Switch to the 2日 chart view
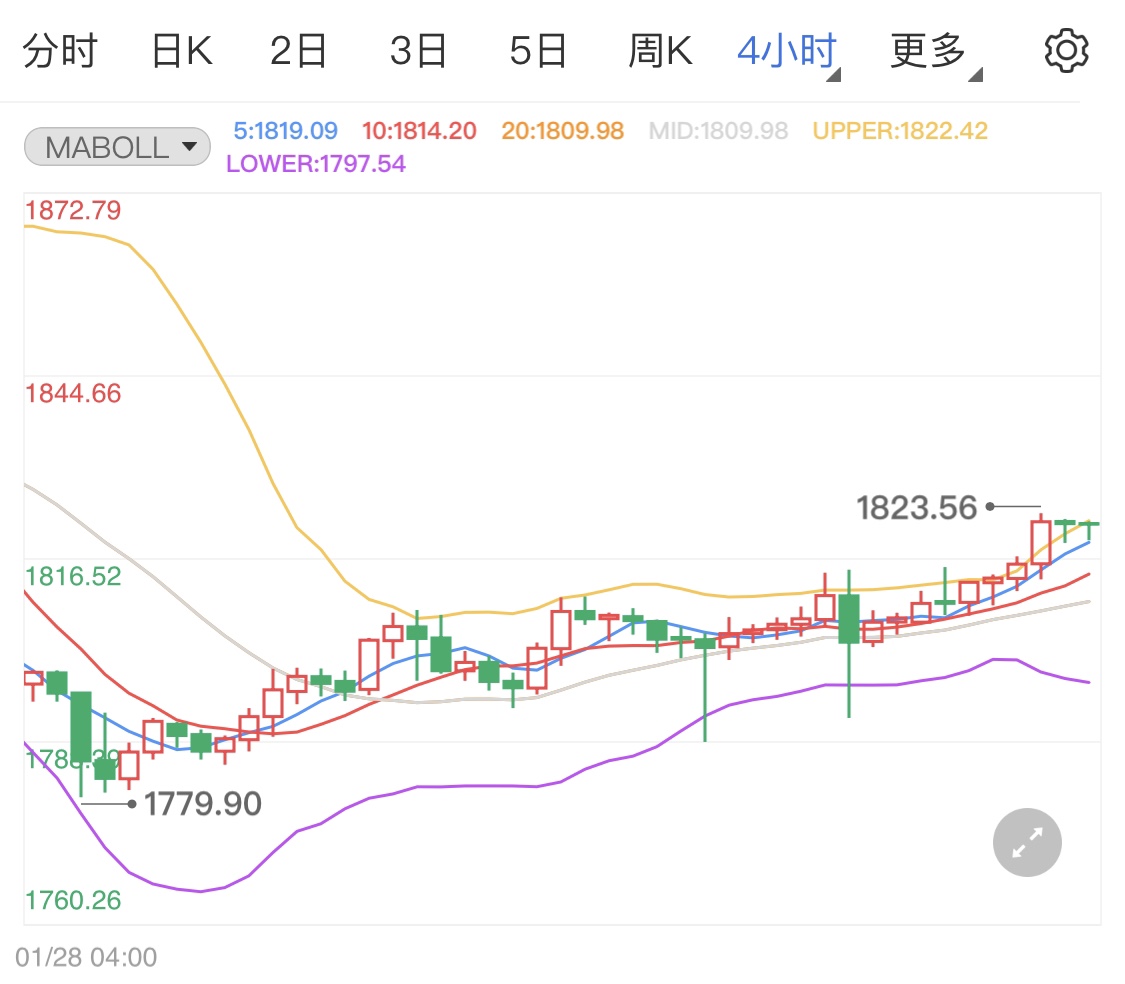 pos(299,51)
